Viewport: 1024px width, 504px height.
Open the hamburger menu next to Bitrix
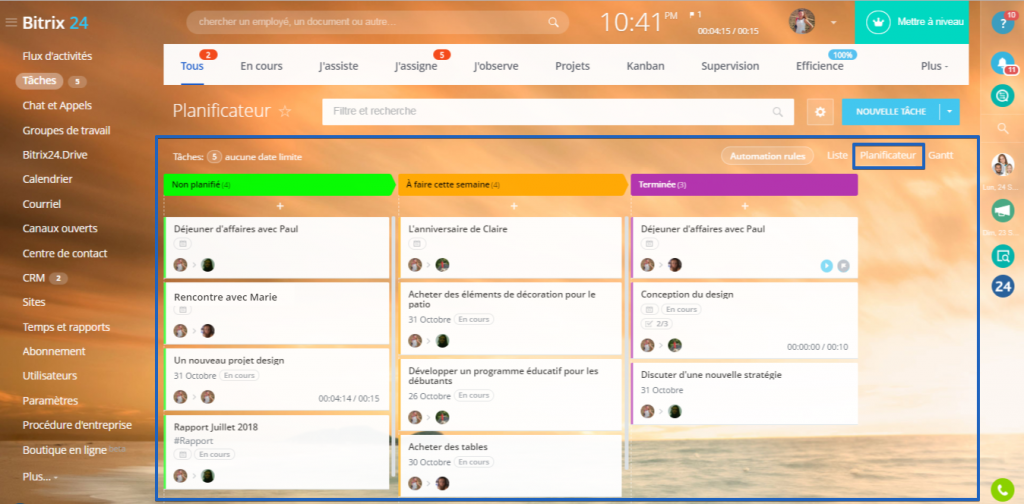(x=10, y=23)
